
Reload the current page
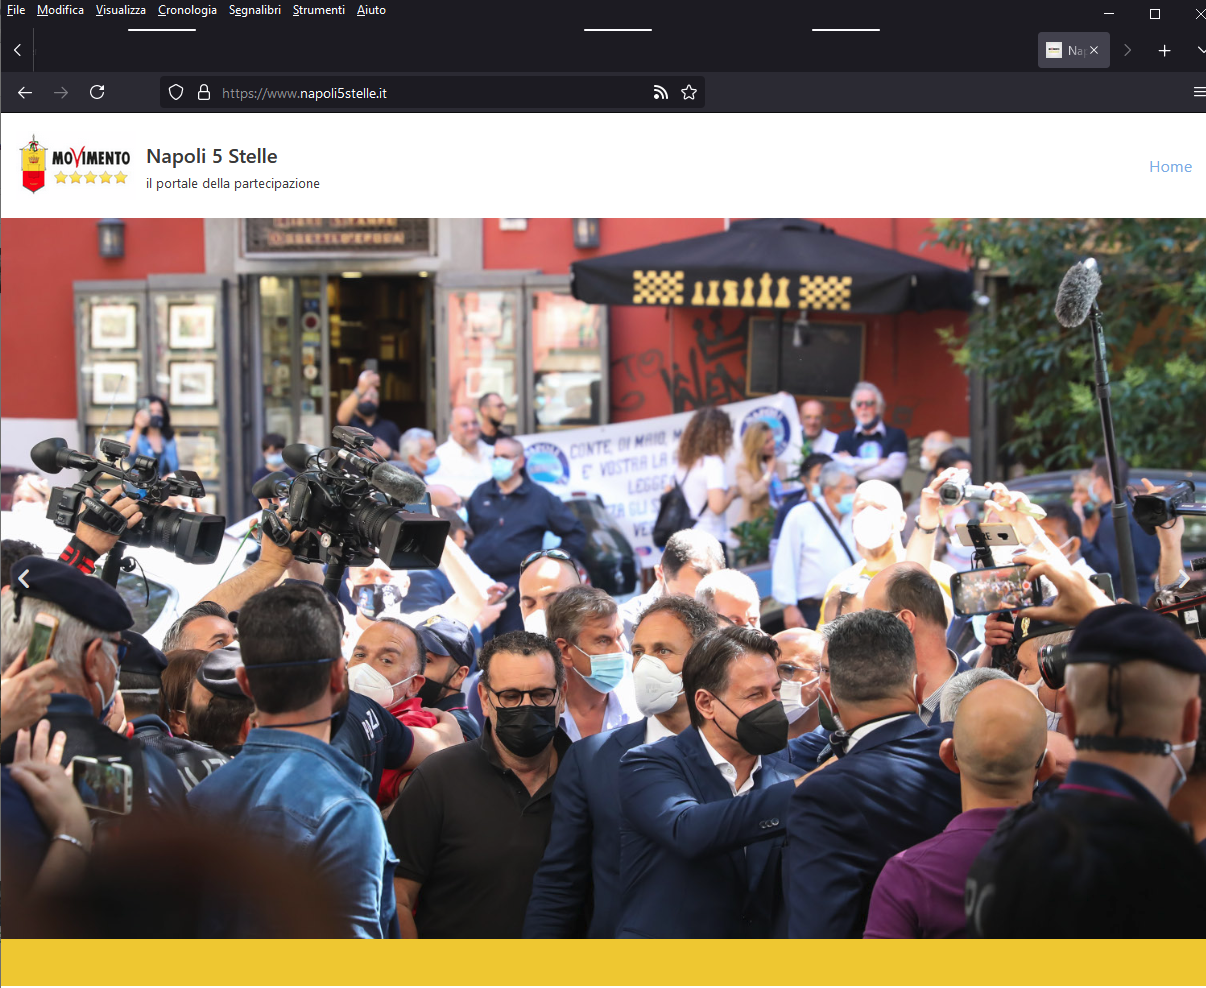click(x=97, y=92)
